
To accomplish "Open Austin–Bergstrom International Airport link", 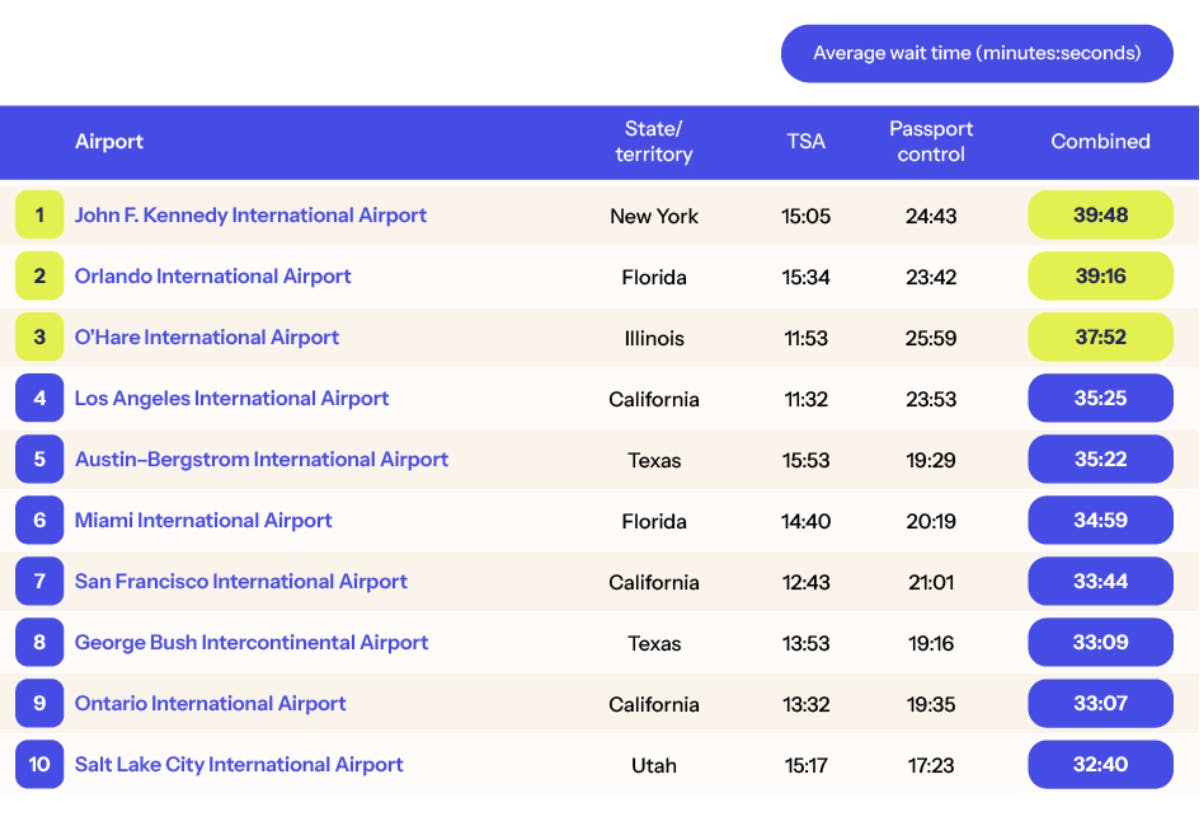I will click(261, 459).
